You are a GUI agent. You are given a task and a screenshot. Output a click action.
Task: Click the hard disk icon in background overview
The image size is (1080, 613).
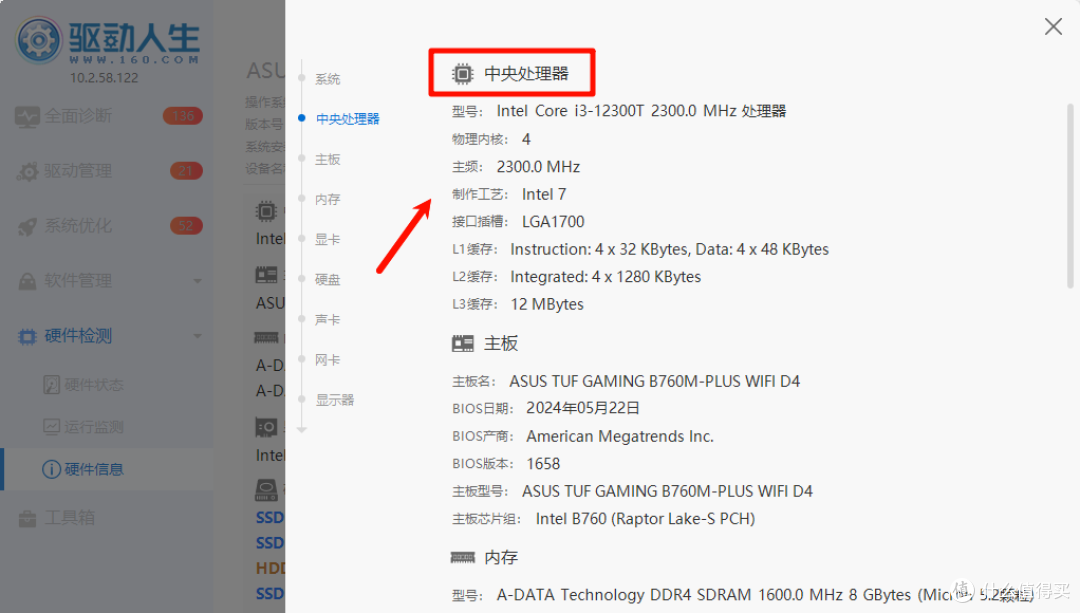[x=267, y=490]
